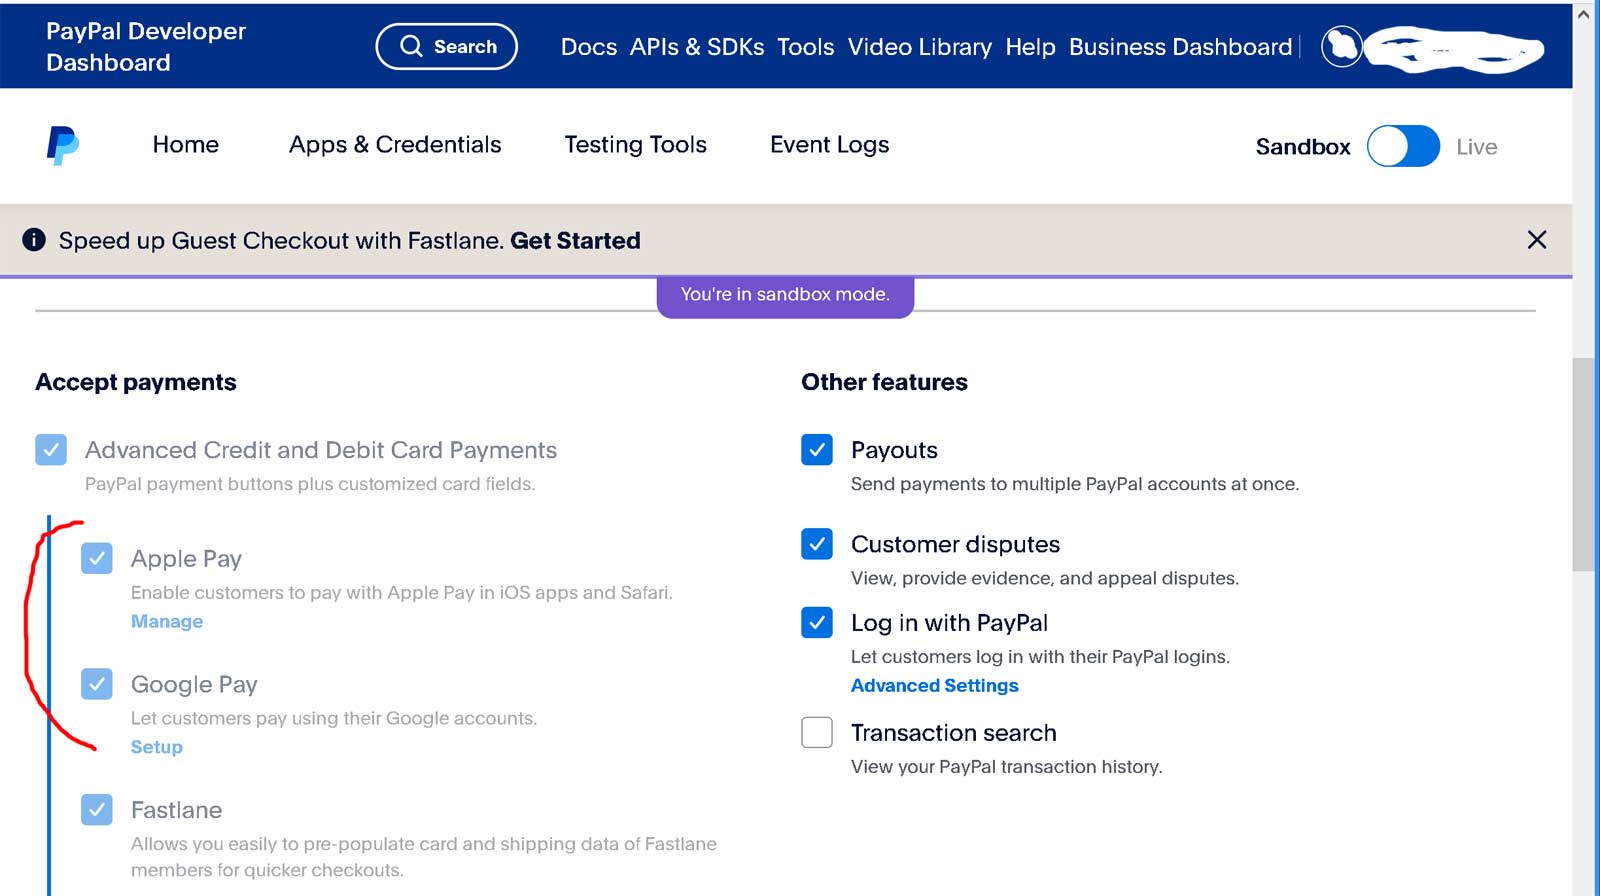The image size is (1600, 896).
Task: Uncheck the Customer disputes checkbox
Action: pos(817,544)
